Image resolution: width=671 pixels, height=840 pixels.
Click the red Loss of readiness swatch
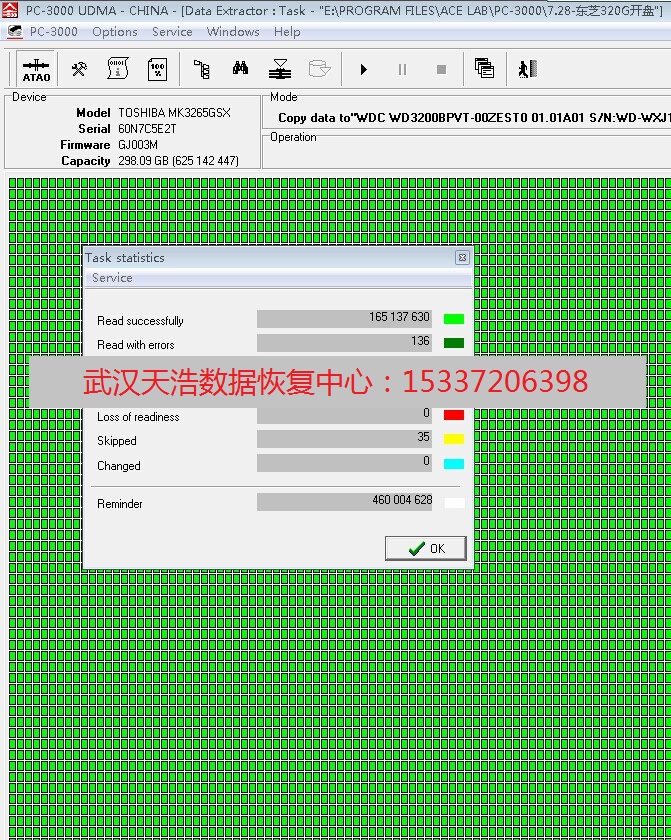click(x=454, y=415)
